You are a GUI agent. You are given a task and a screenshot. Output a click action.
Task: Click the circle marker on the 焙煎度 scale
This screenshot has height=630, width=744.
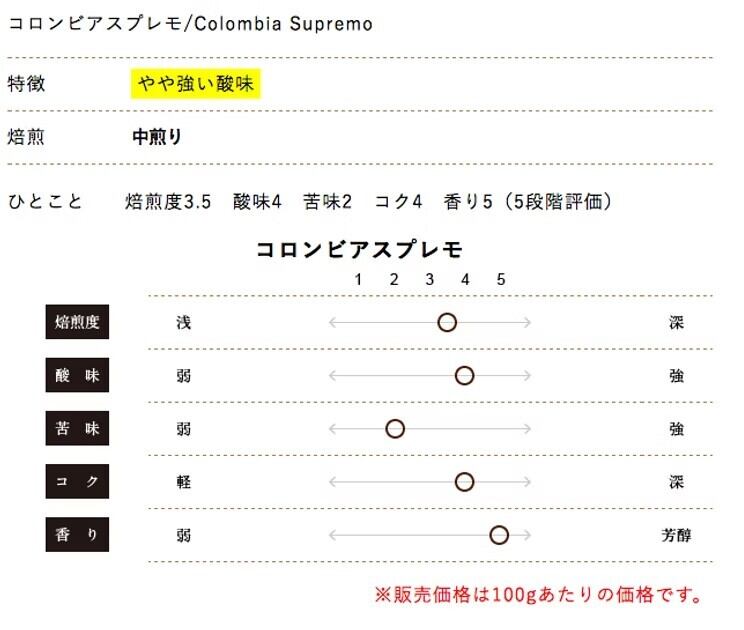tap(447, 322)
